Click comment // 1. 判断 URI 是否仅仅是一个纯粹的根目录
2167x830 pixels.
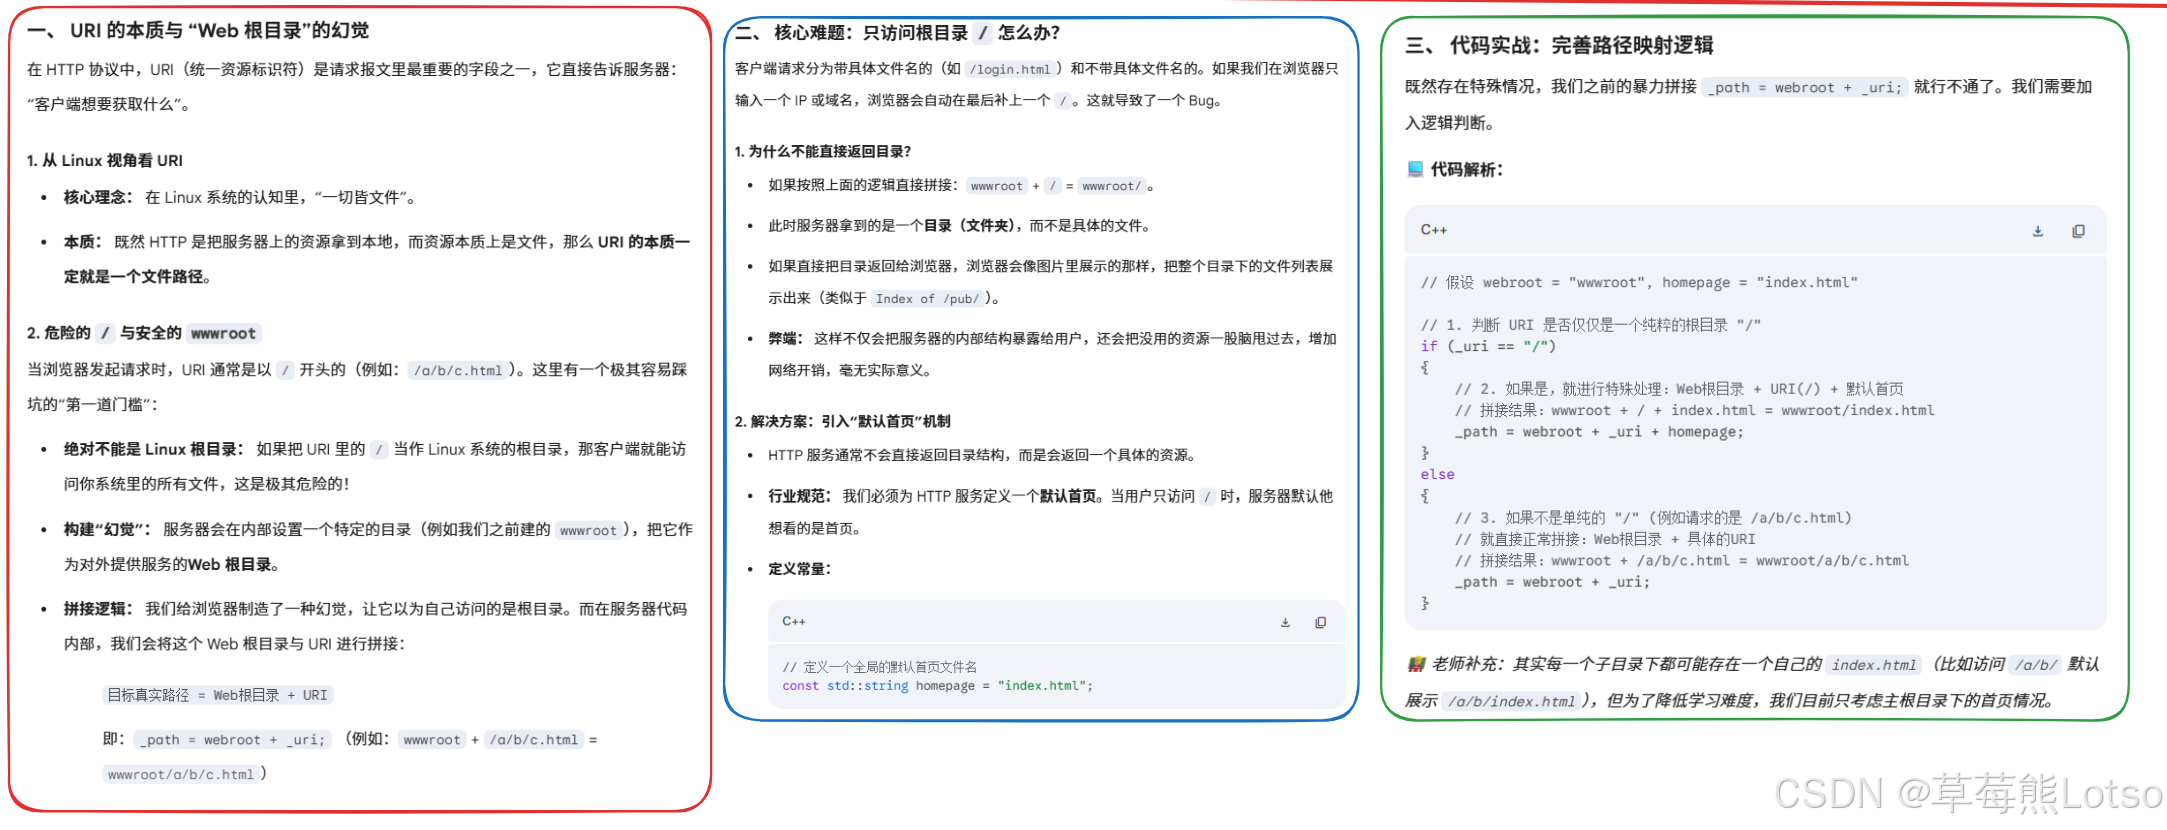click(x=1591, y=325)
